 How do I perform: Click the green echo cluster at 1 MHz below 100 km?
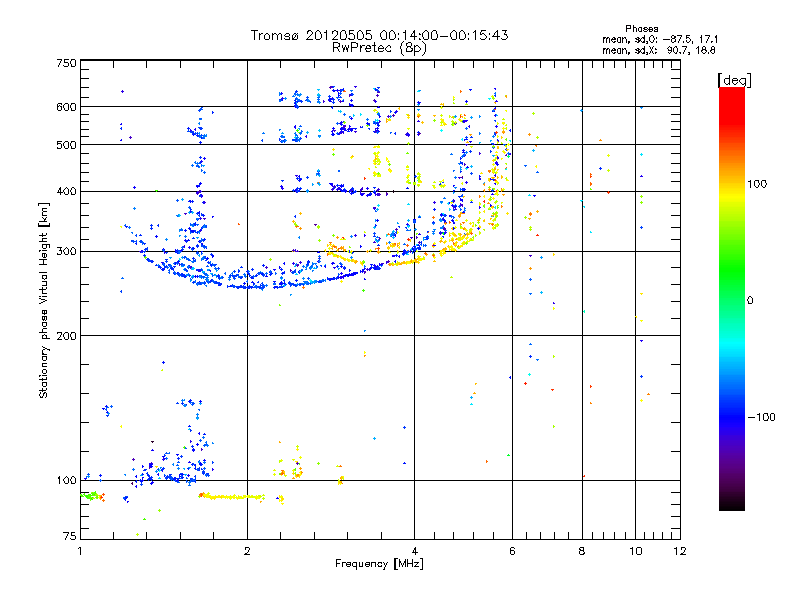click(90, 495)
